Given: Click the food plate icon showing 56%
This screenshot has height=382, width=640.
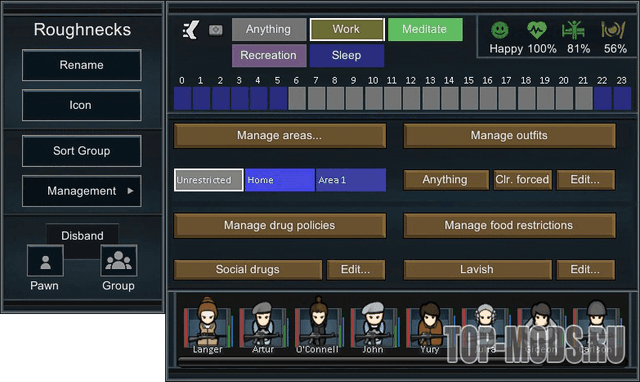Looking at the screenshot, I should click(x=613, y=30).
